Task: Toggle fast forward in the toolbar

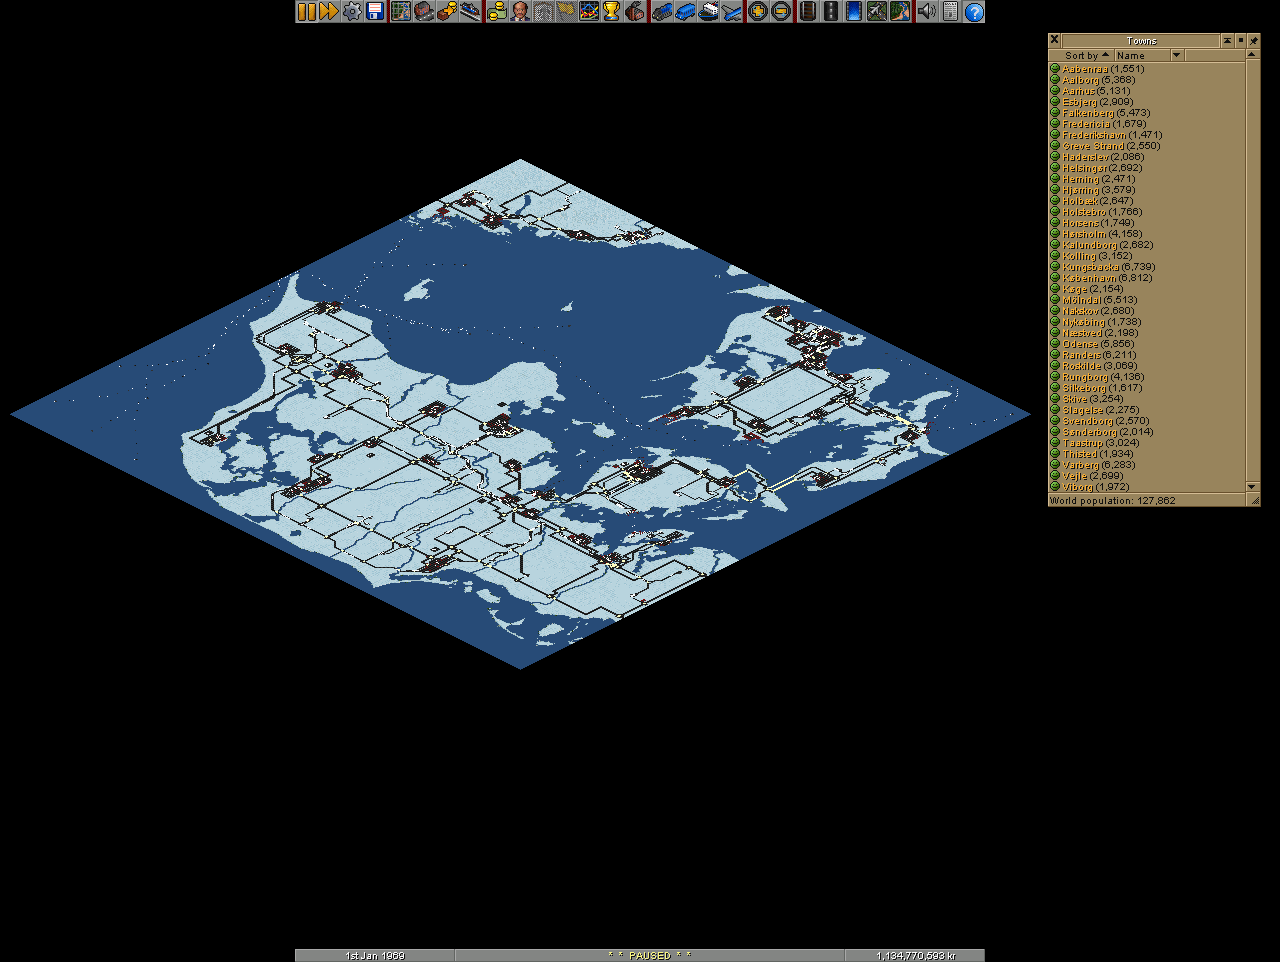Action: coord(328,12)
